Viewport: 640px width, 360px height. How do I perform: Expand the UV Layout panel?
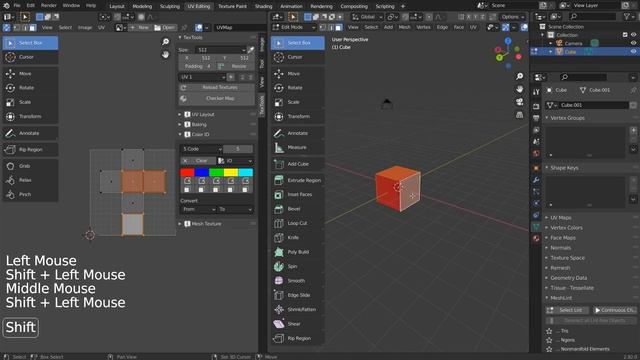point(203,114)
